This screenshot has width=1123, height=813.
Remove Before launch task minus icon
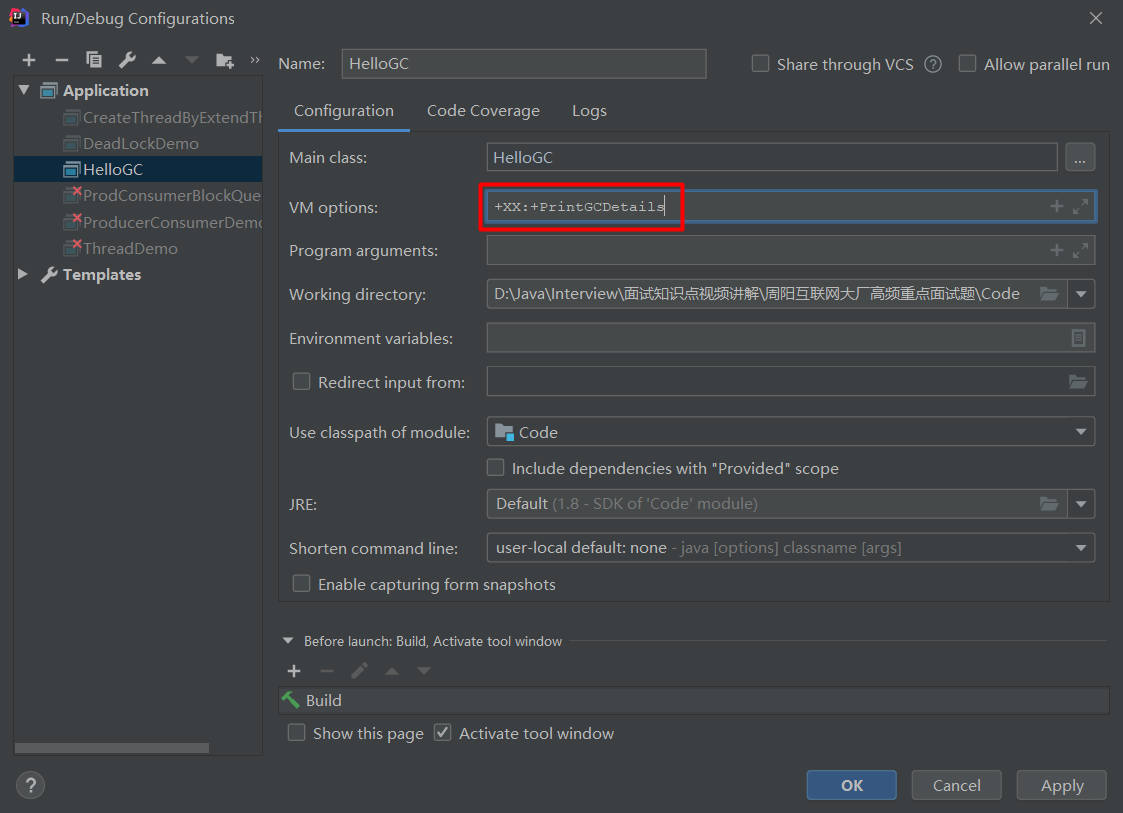point(327,671)
